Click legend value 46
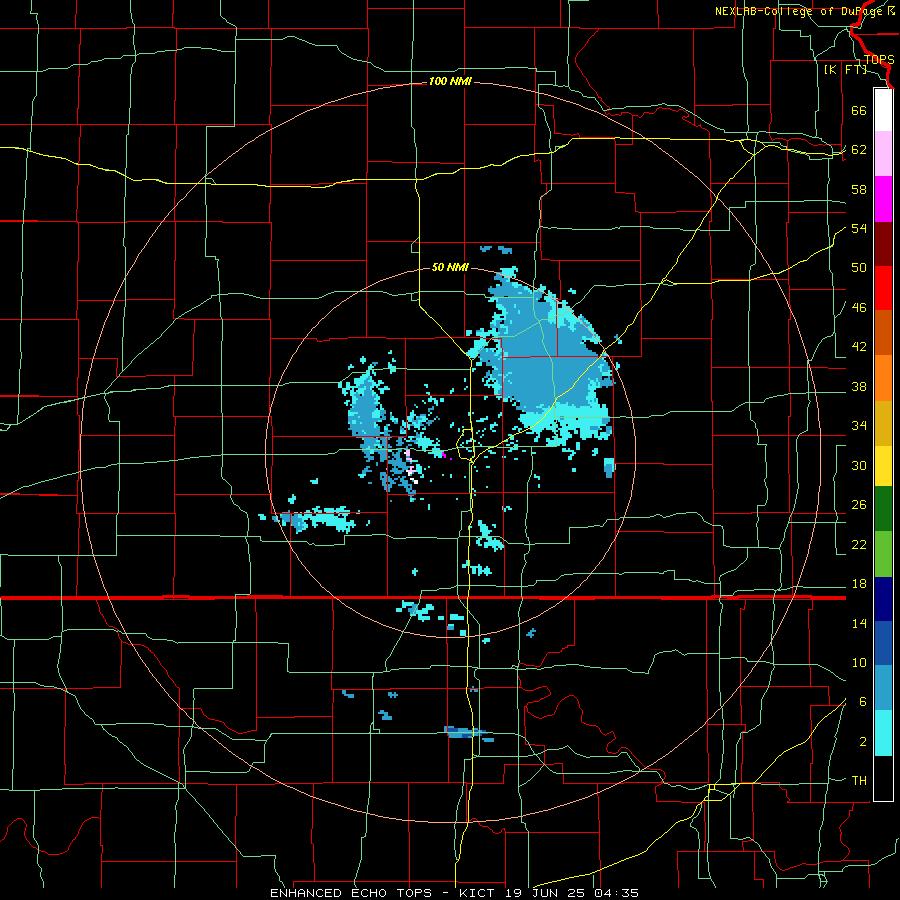Screen dimensions: 900x900 [x=859, y=308]
